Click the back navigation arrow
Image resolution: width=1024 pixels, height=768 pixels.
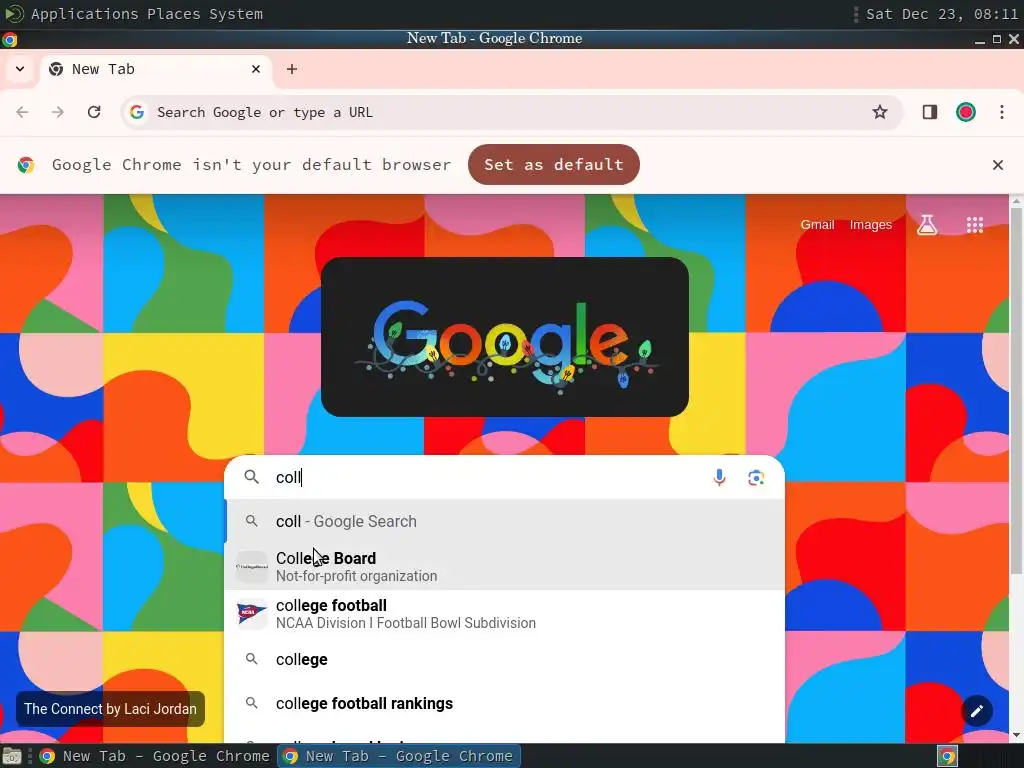coord(22,112)
